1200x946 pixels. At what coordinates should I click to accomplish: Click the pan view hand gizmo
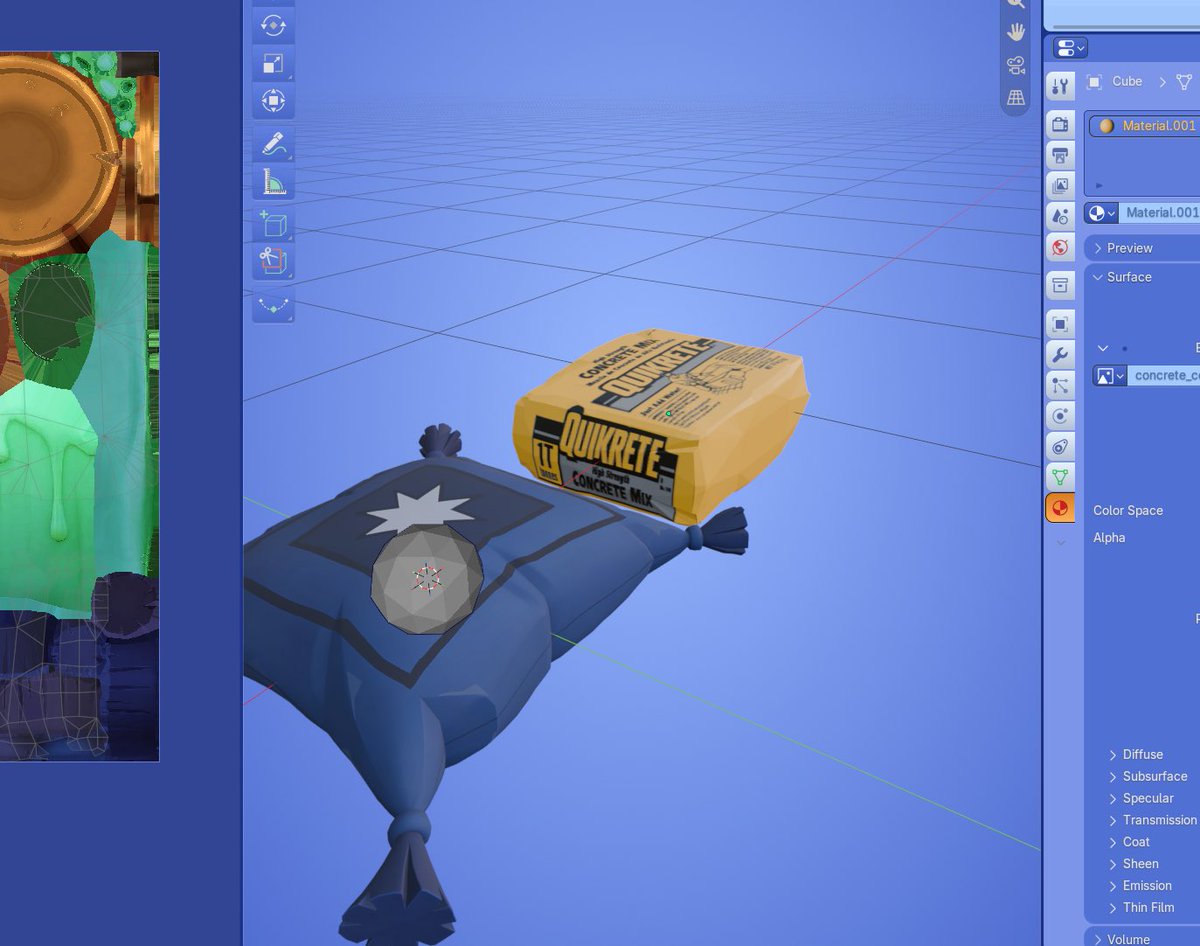click(1016, 33)
